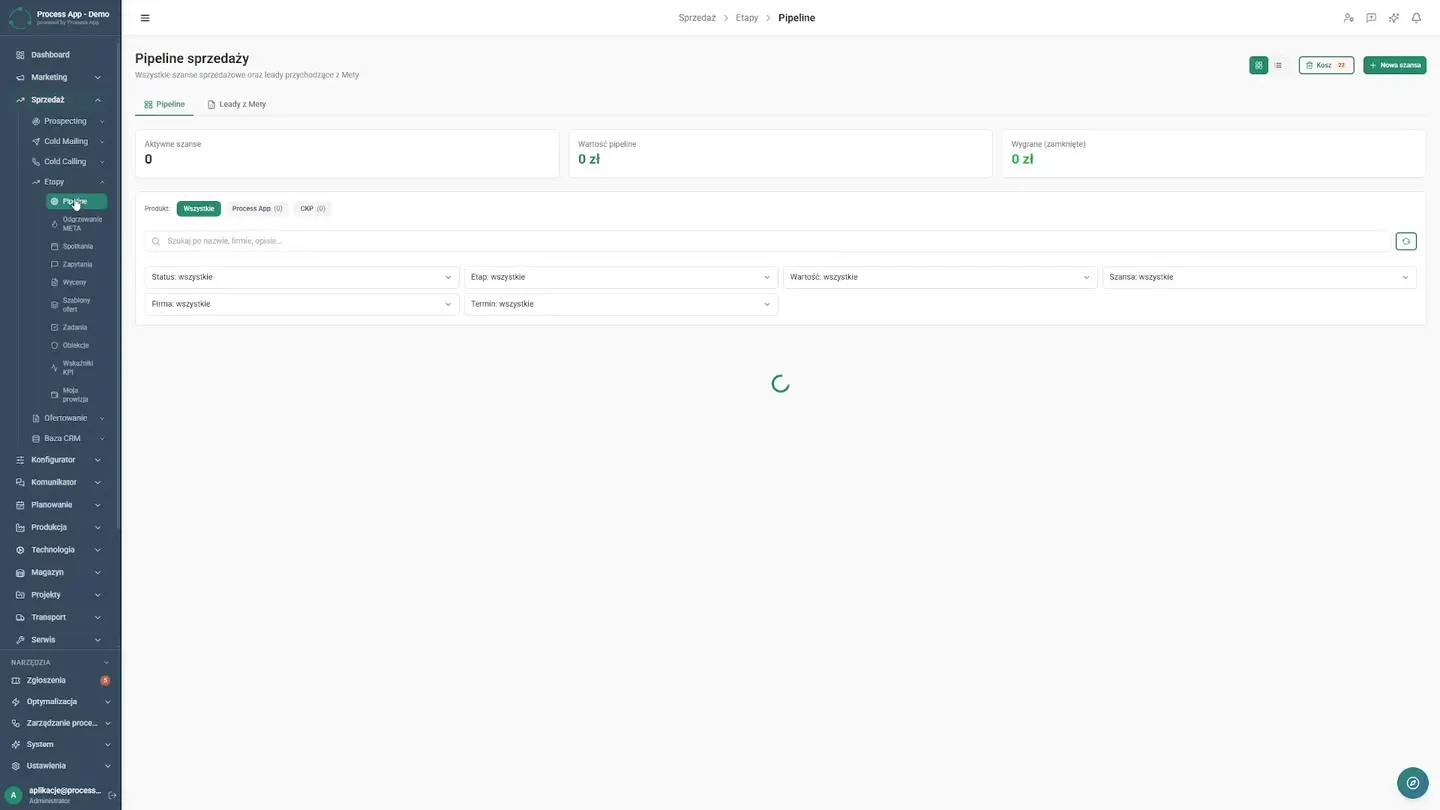Image resolution: width=1440 pixels, height=810 pixels.
Task: Expand the Technologia section
Action: click(60, 550)
